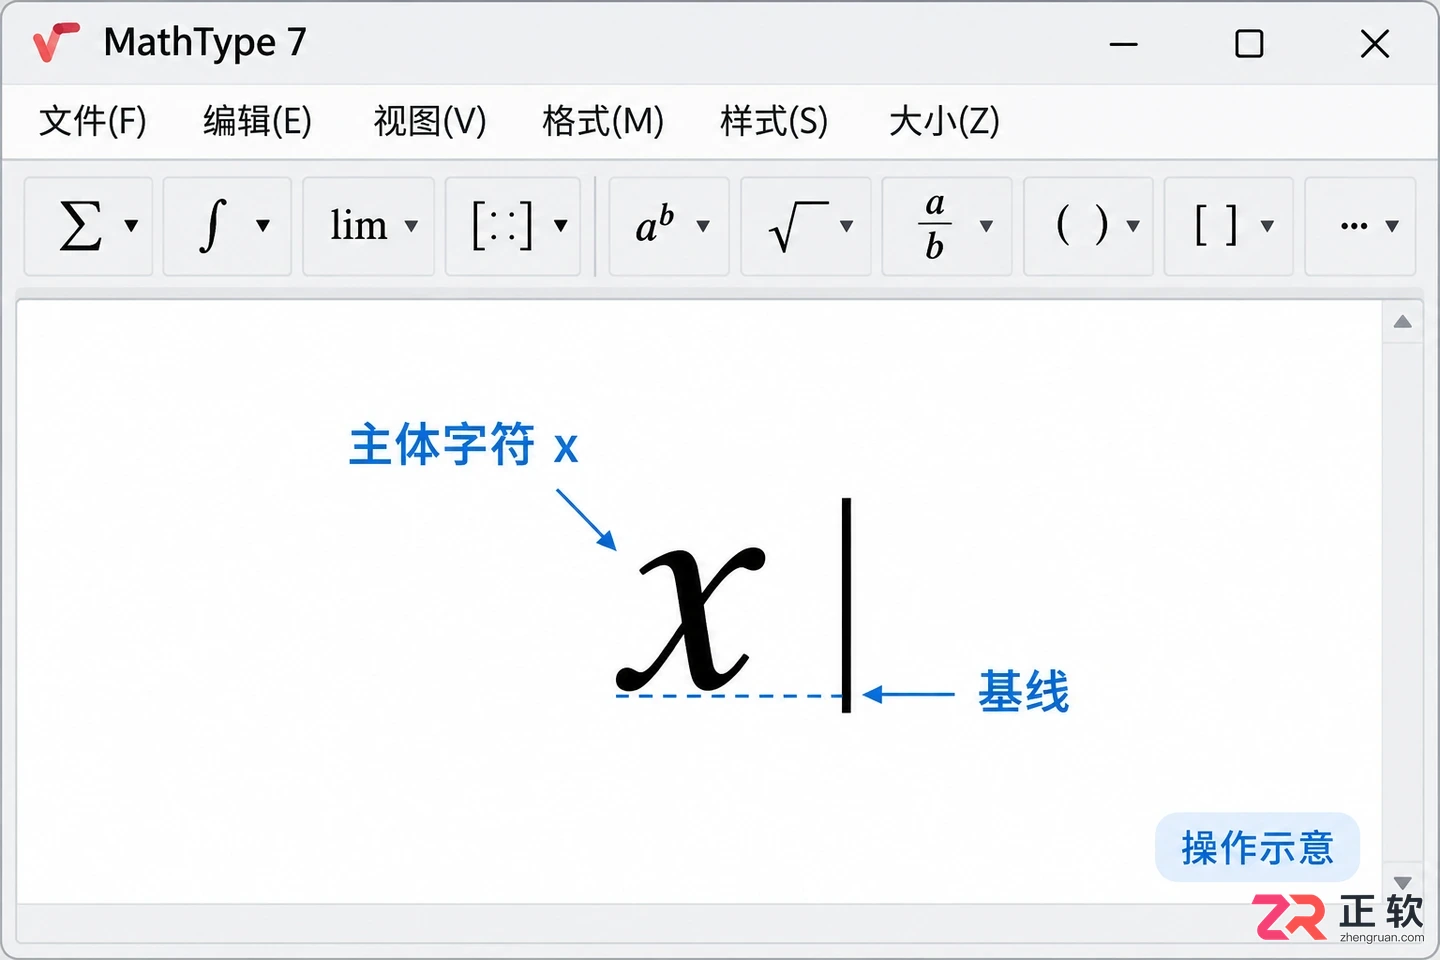Open the summation templates dropdown arrow
1440x960 pixels.
pyautogui.click(x=131, y=225)
